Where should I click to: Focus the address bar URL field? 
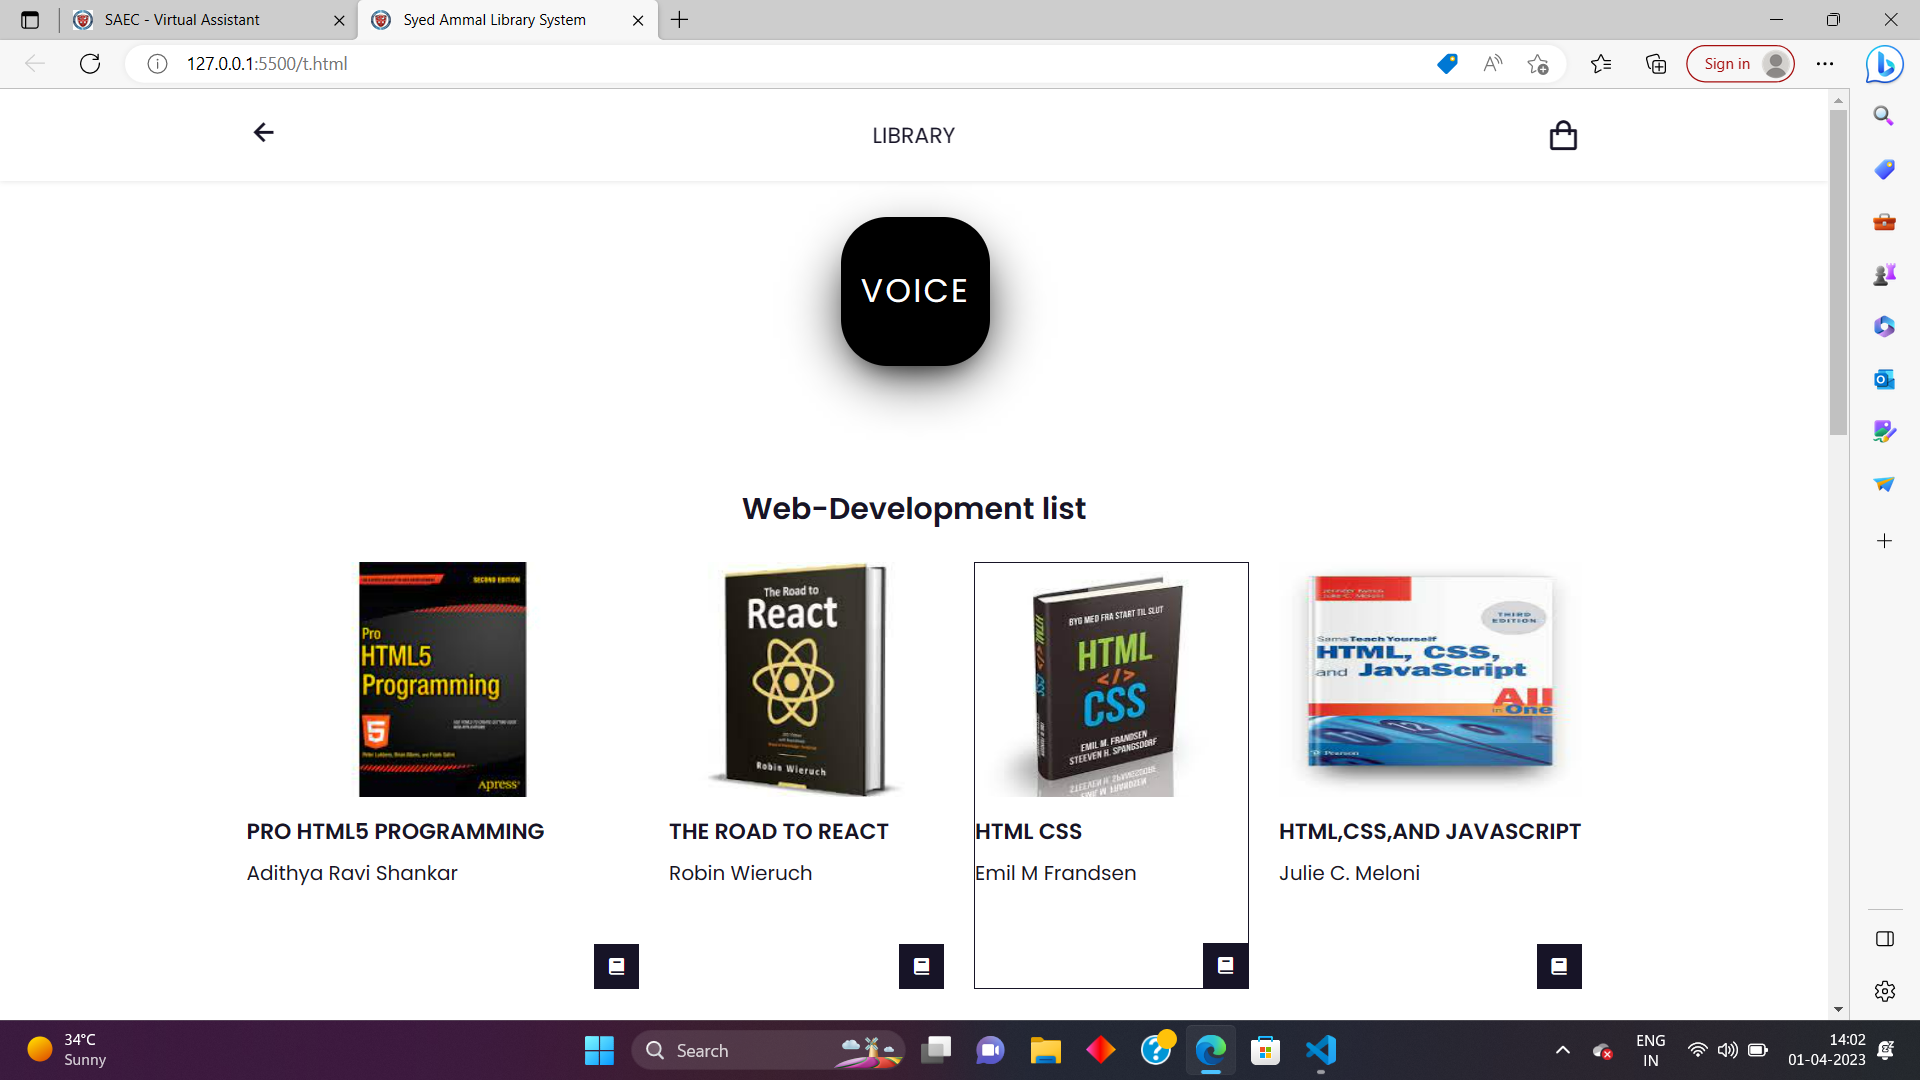coord(780,64)
